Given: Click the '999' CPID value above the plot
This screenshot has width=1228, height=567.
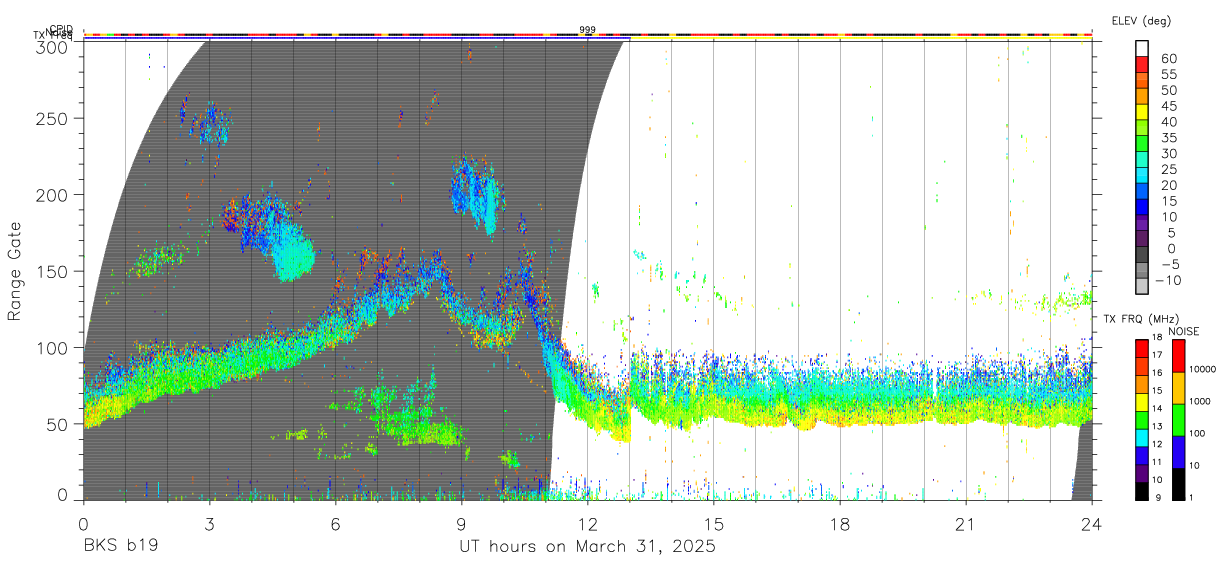Looking at the screenshot, I should [x=587, y=30].
